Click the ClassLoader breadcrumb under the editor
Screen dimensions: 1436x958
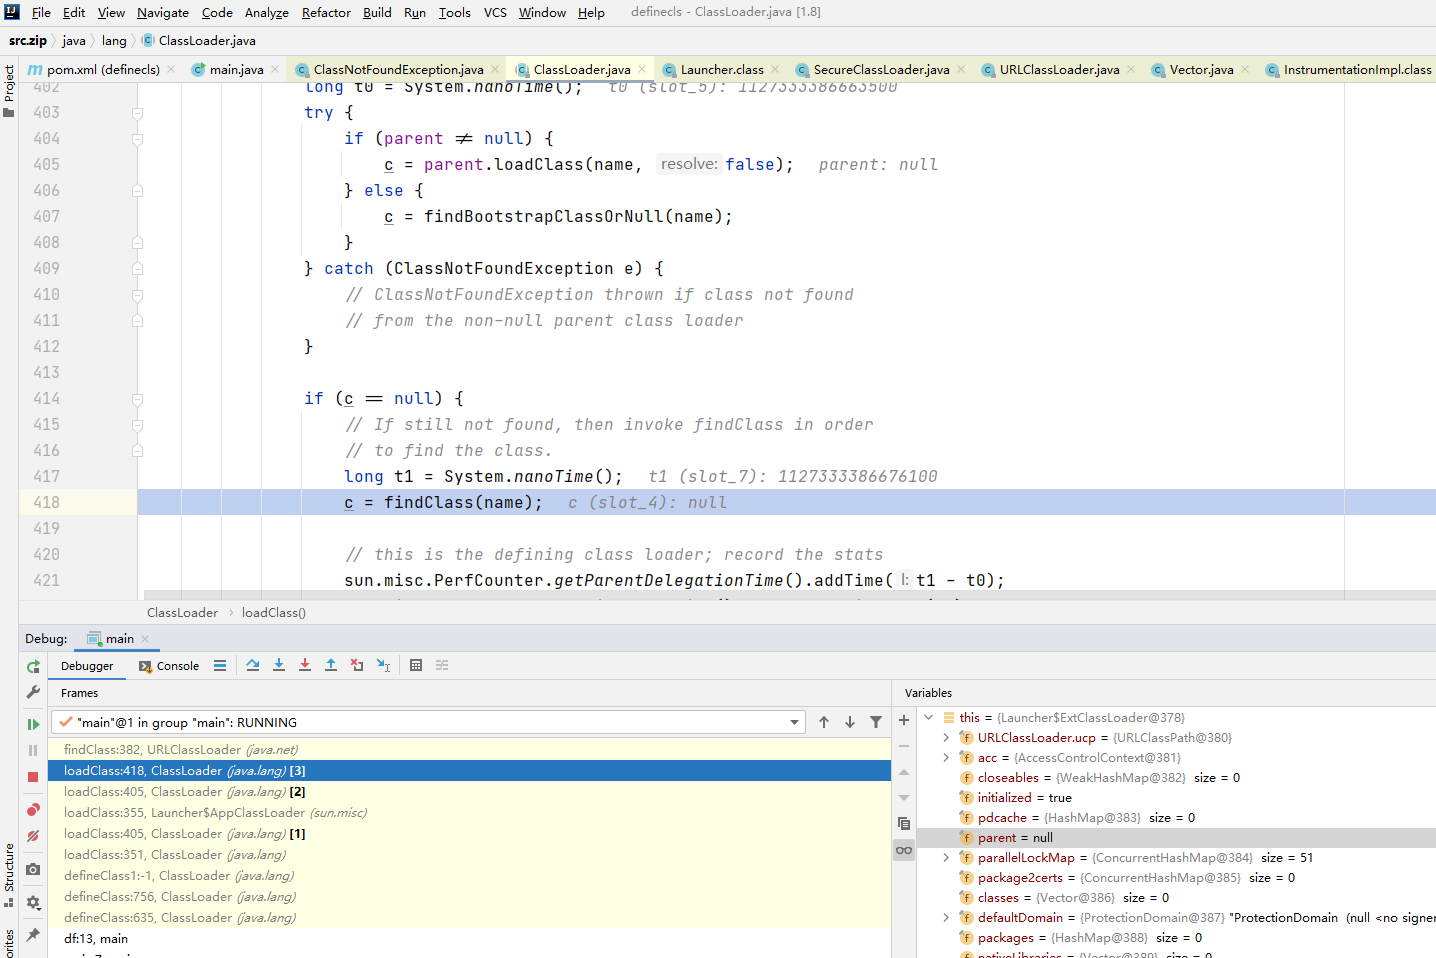coord(182,613)
